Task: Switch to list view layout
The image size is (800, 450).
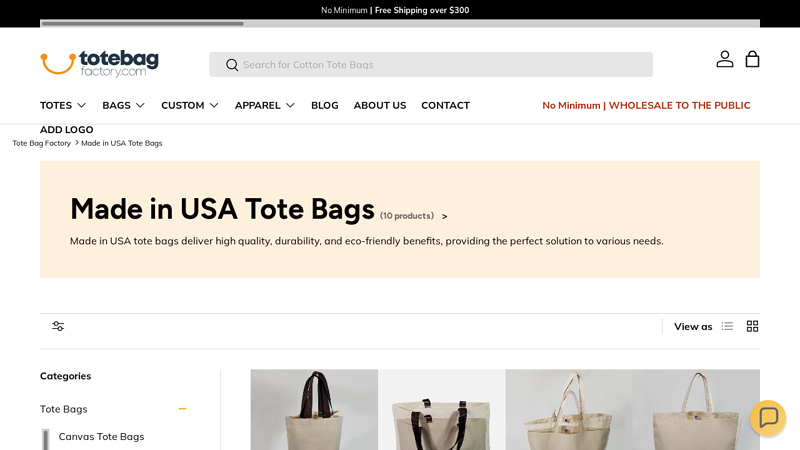Action: pos(727,326)
